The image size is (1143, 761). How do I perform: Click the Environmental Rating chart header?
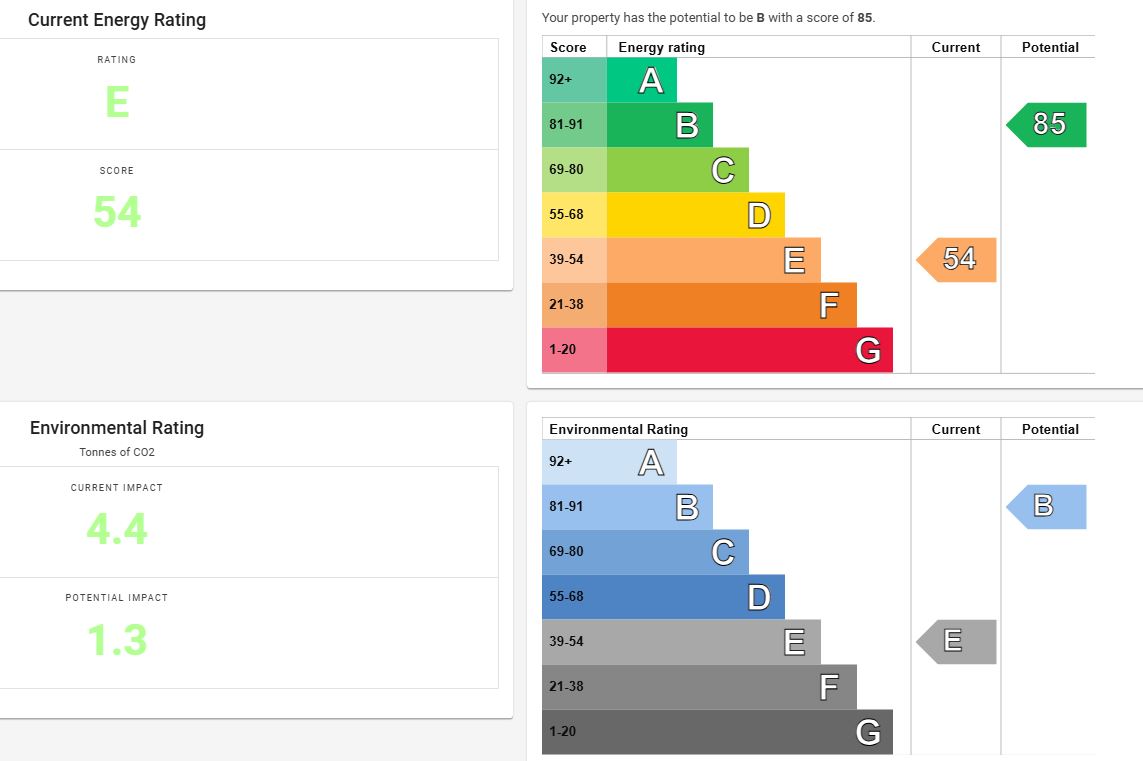(619, 429)
